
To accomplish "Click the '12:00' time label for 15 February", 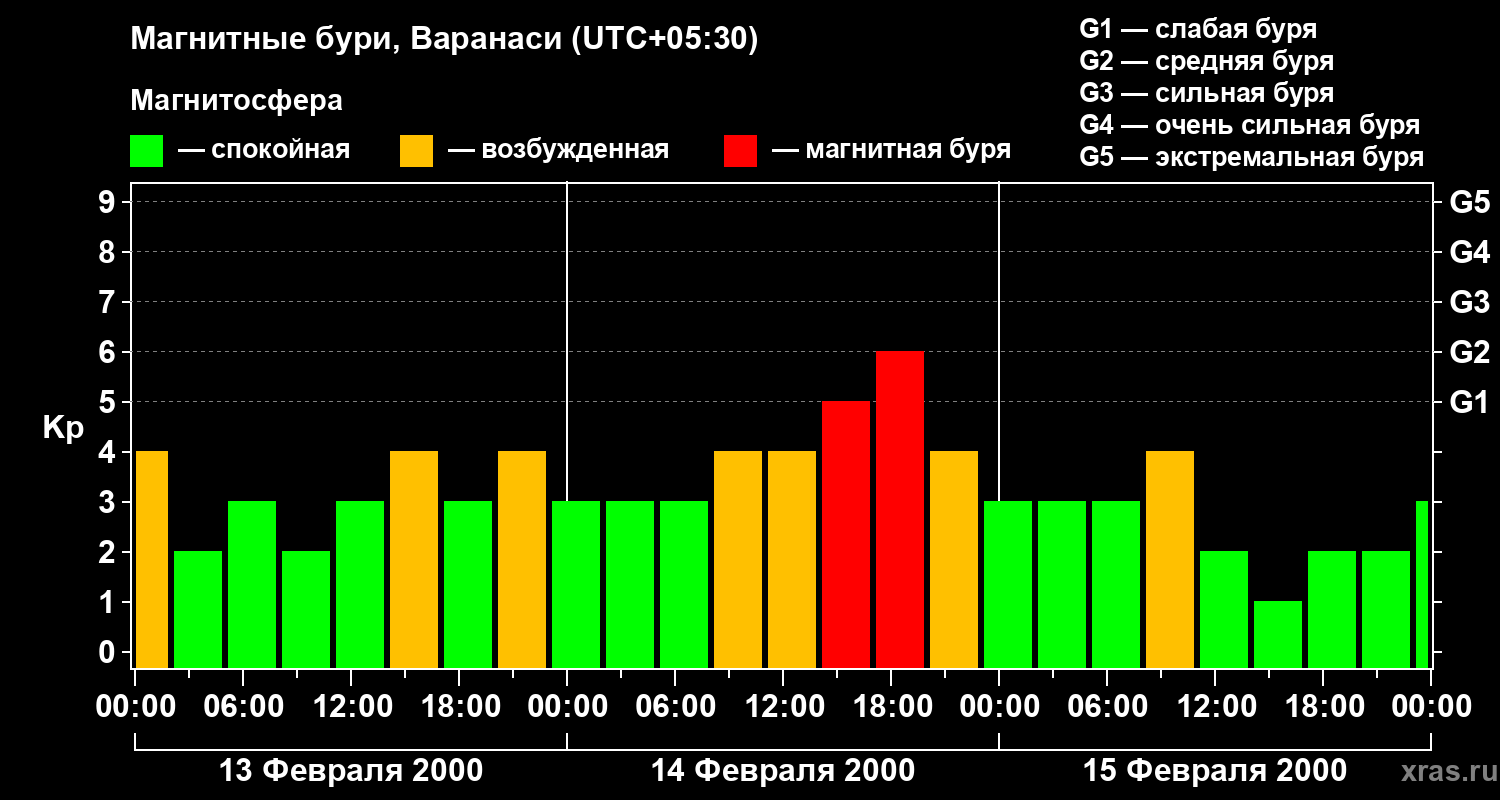I will [1215, 707].
